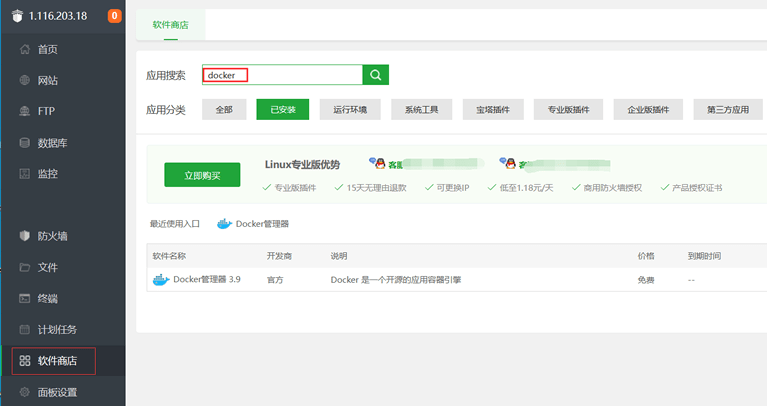
Task: Click the second QQ penguin customer service icon
Action: [508, 163]
